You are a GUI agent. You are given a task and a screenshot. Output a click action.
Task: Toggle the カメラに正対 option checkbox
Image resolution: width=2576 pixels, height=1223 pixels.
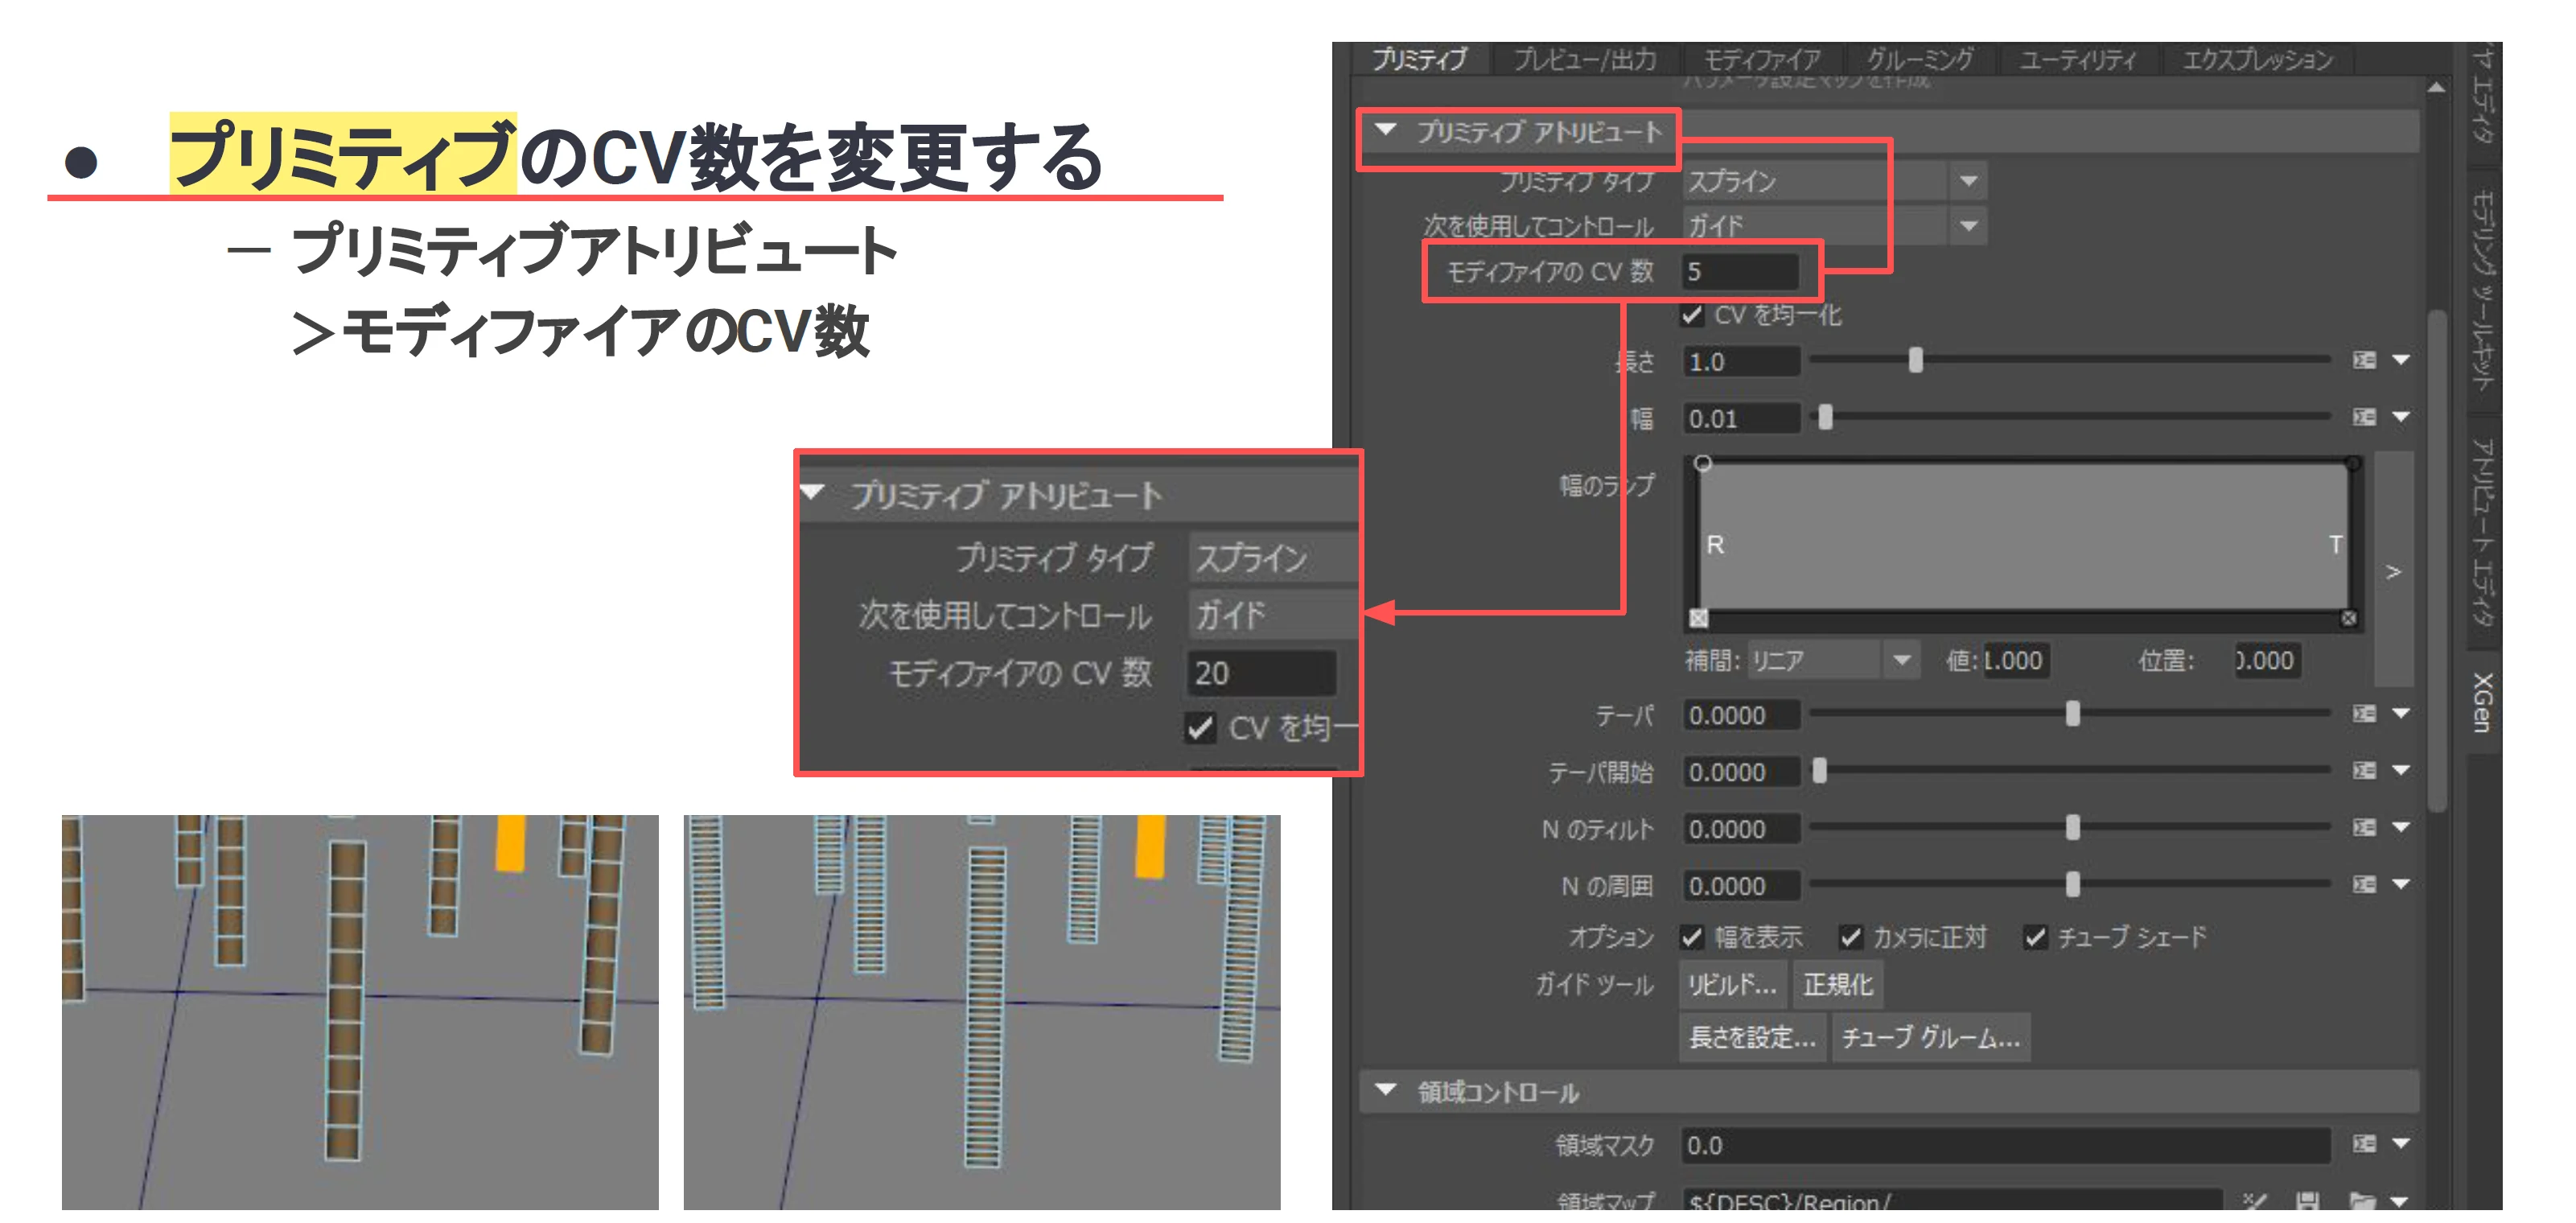click(x=1850, y=937)
